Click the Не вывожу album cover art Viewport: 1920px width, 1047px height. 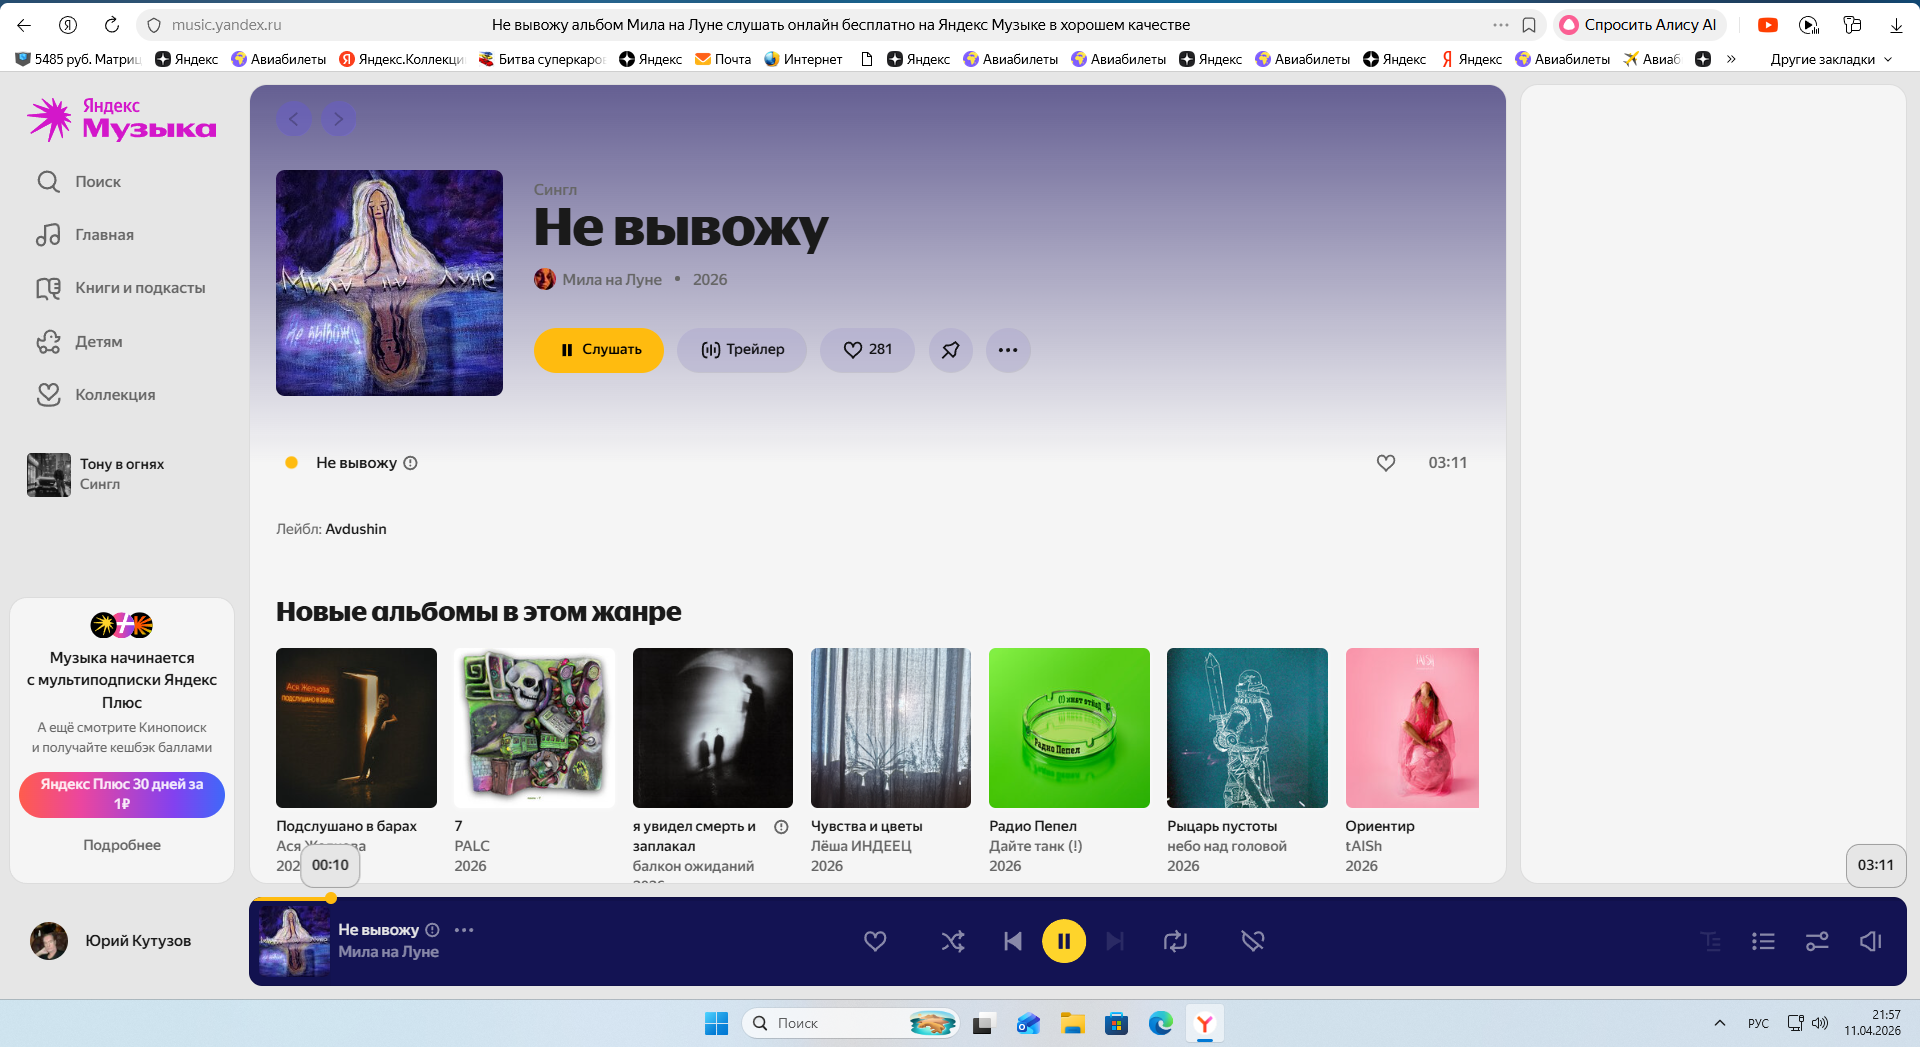389,283
